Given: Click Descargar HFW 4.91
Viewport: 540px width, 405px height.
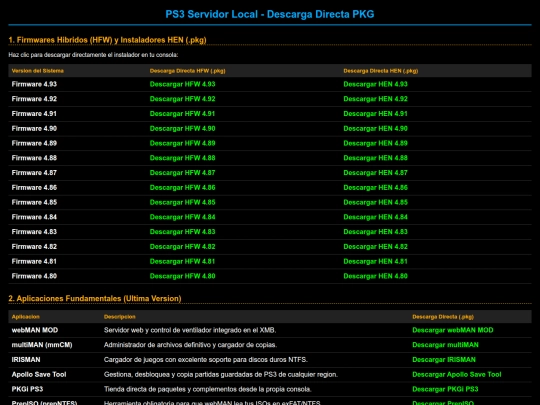Looking at the screenshot, I should pyautogui.click(x=183, y=114).
